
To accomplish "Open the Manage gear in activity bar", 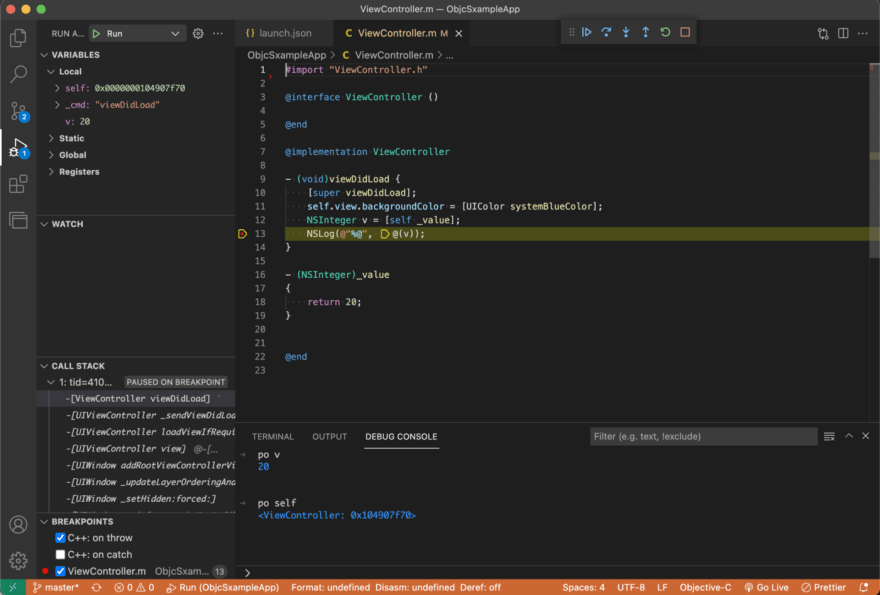I will click(x=19, y=560).
